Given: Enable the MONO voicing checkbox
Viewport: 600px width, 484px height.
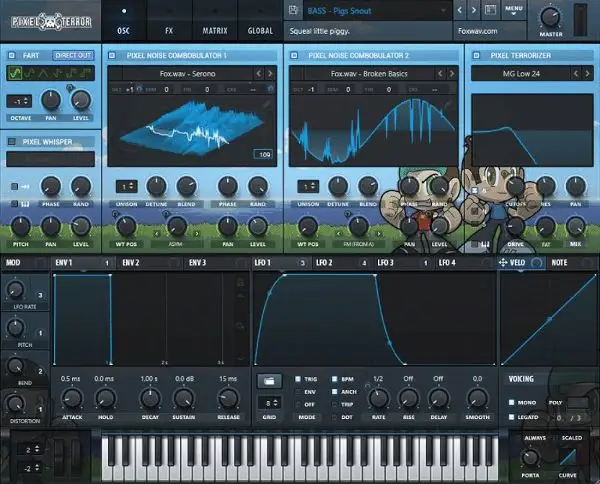Looking at the screenshot, I should [x=512, y=402].
